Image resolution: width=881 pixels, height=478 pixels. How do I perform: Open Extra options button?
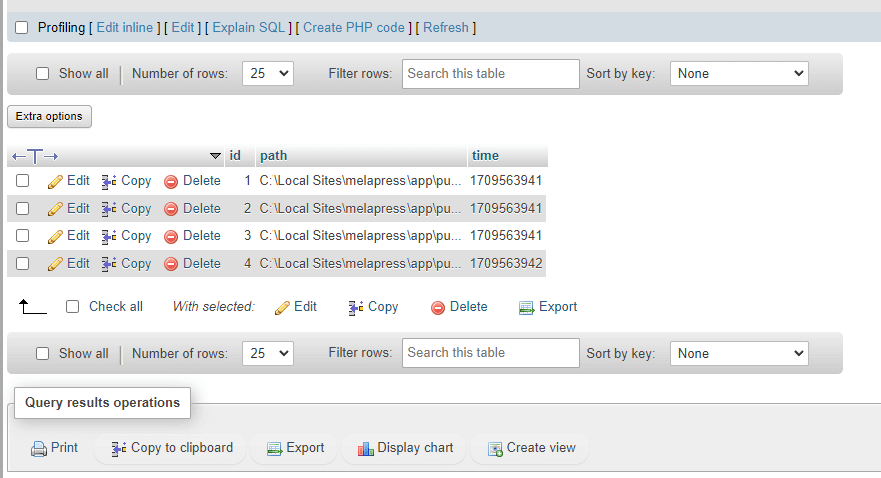pos(49,116)
